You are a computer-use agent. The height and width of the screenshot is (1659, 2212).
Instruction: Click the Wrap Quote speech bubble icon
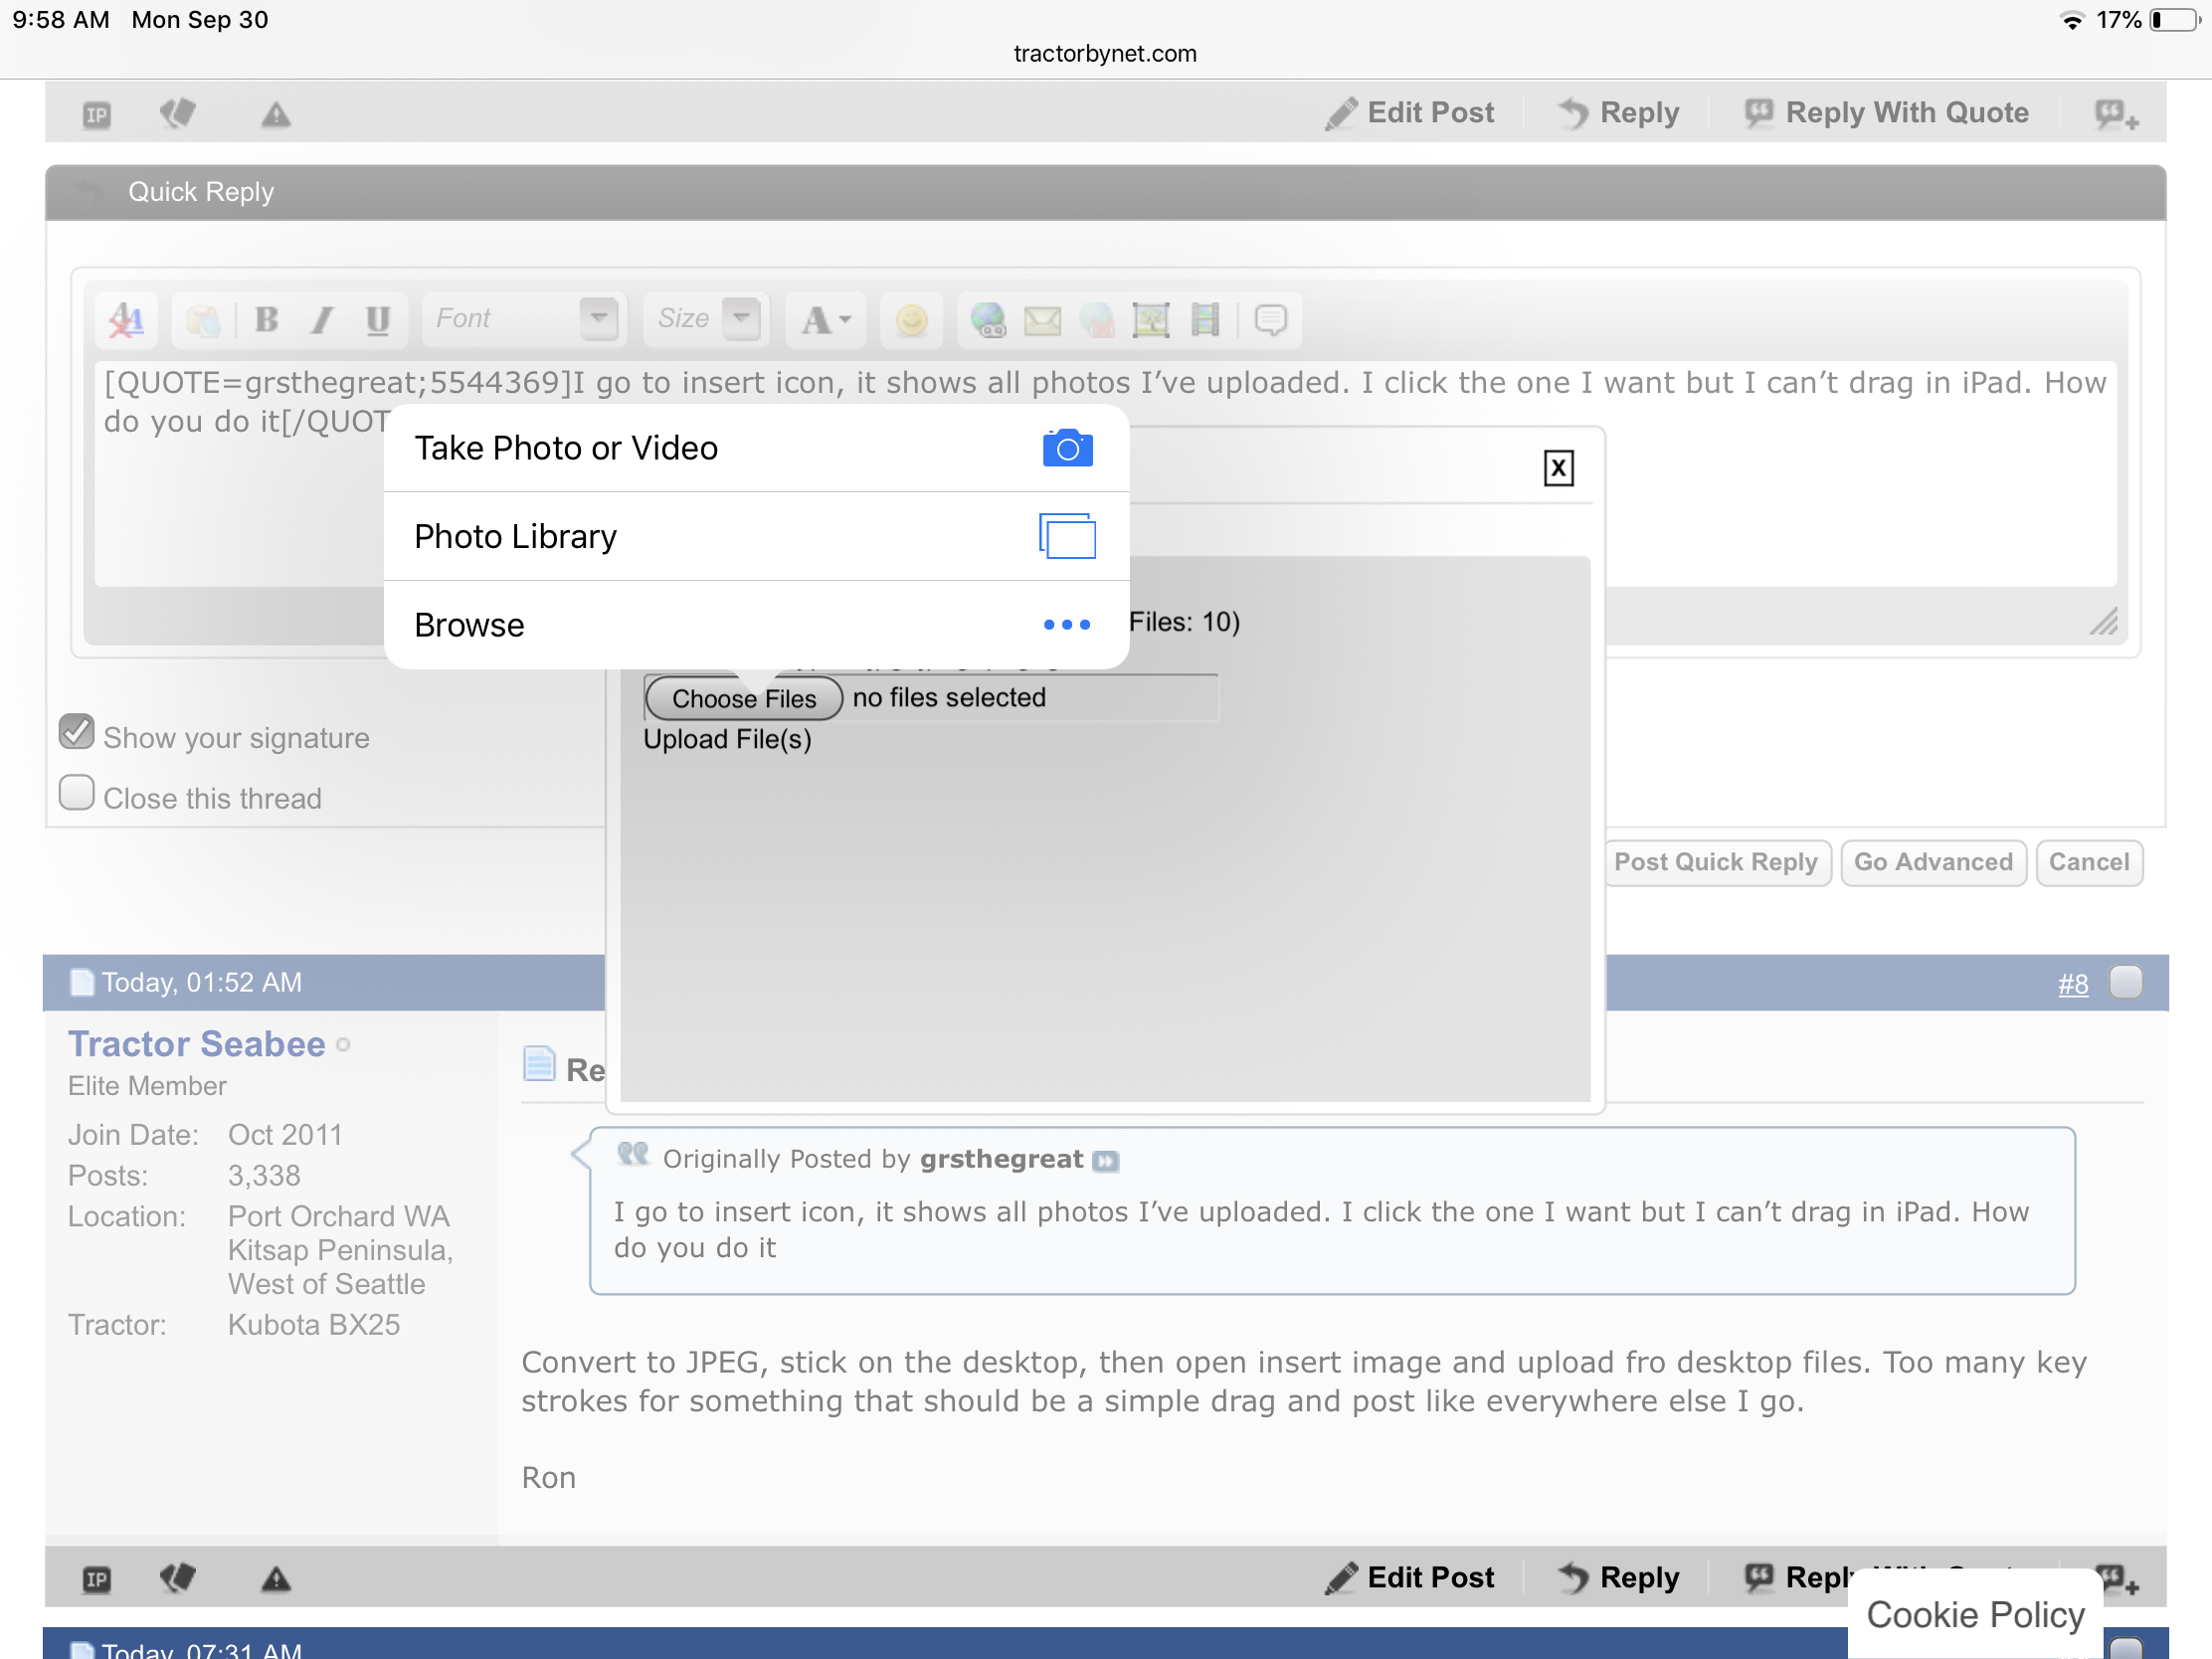click(1270, 320)
